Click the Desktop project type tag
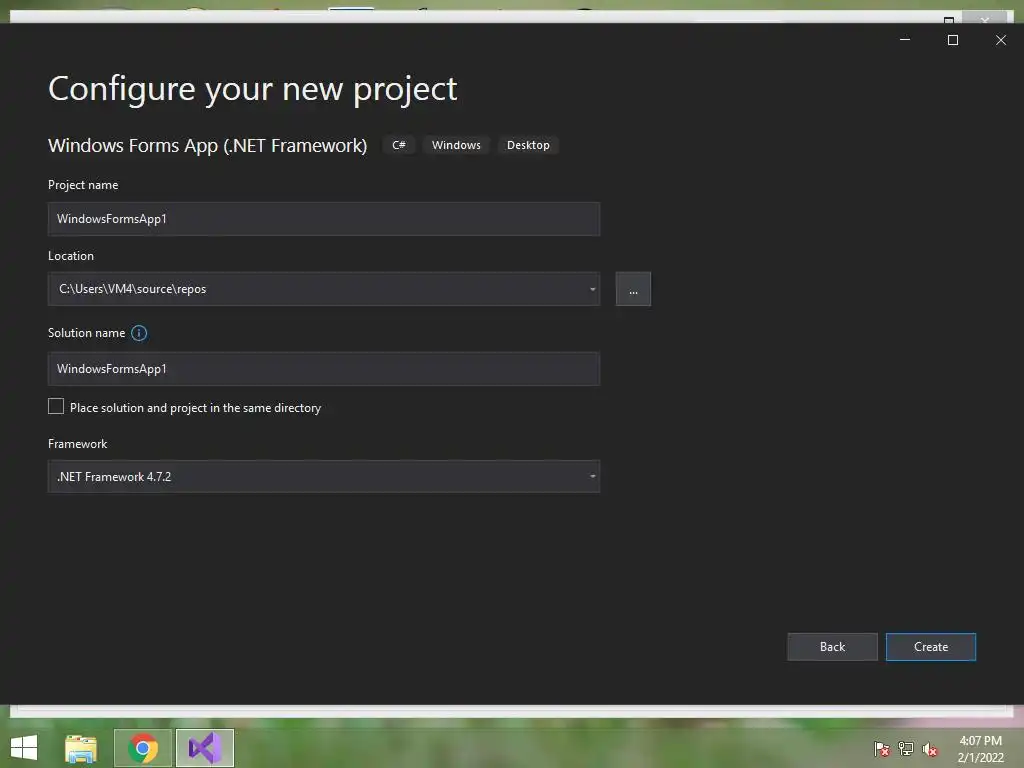Screen dimensions: 1024x768 click(x=528, y=145)
